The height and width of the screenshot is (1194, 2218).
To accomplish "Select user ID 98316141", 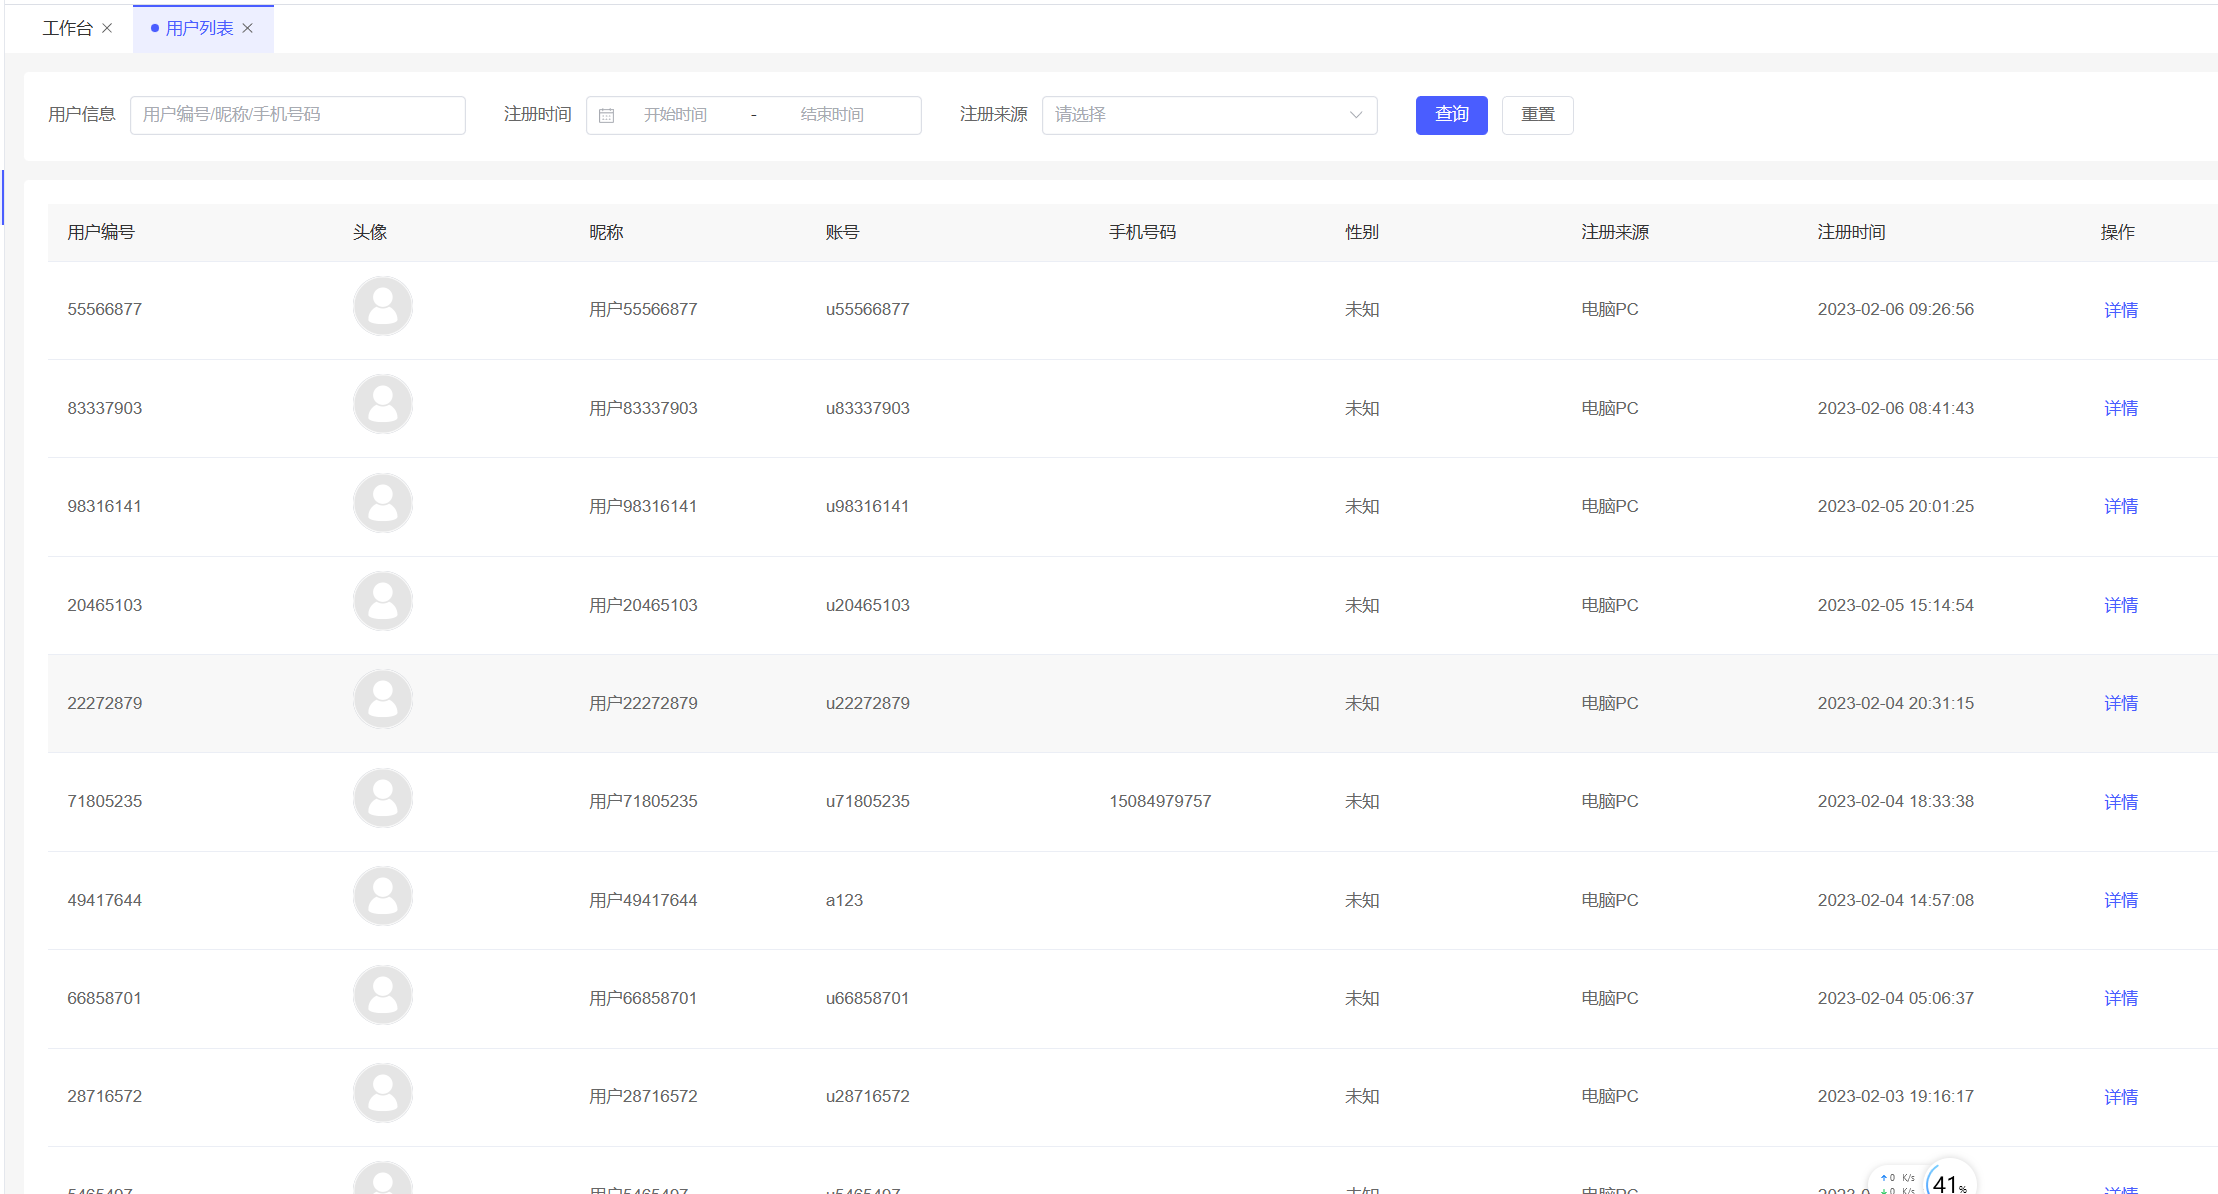I will tap(105, 506).
